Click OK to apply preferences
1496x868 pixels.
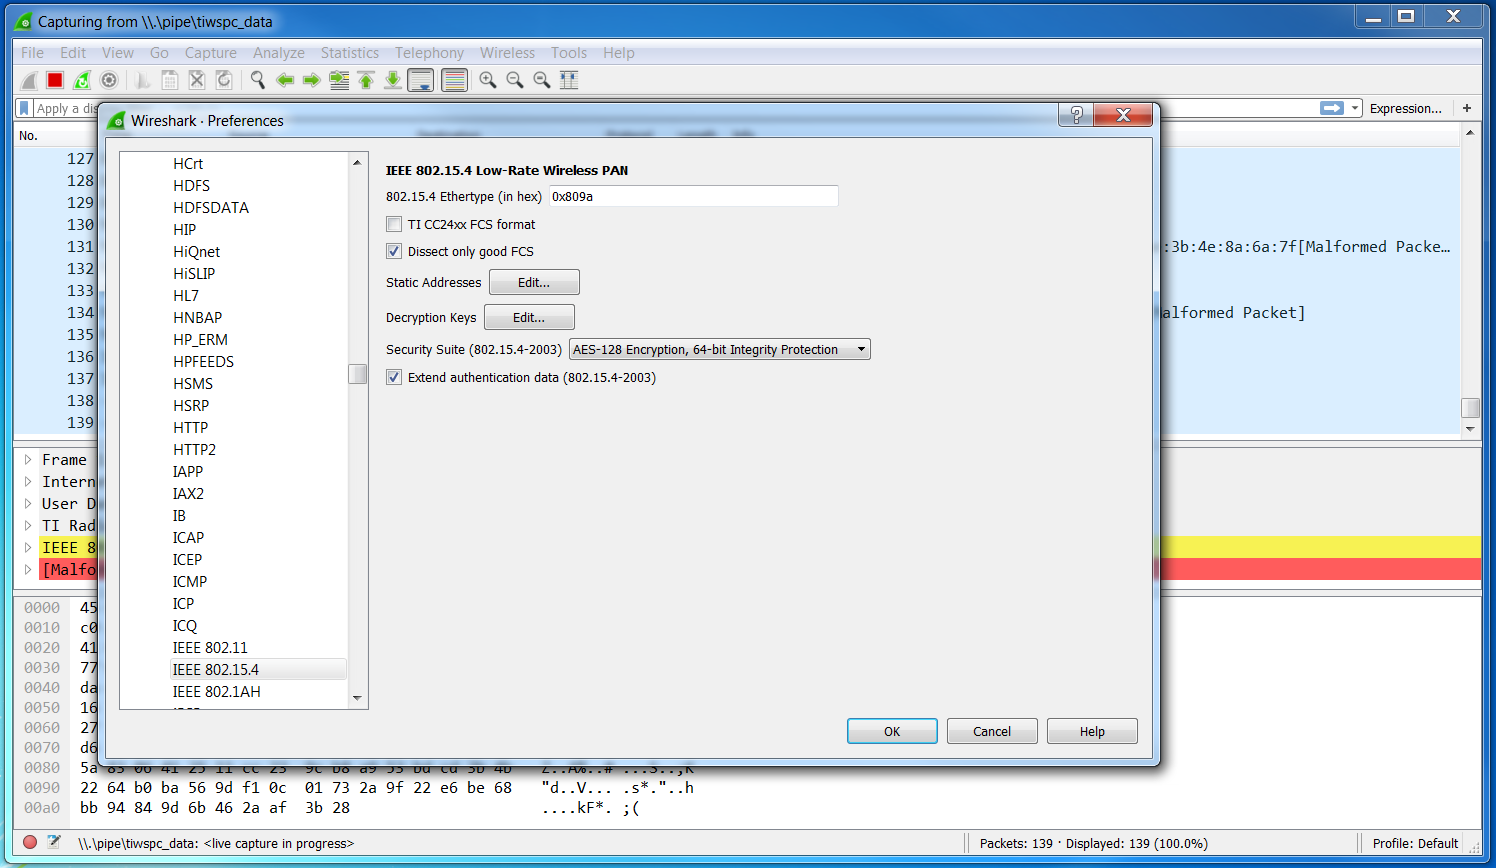[x=891, y=731]
